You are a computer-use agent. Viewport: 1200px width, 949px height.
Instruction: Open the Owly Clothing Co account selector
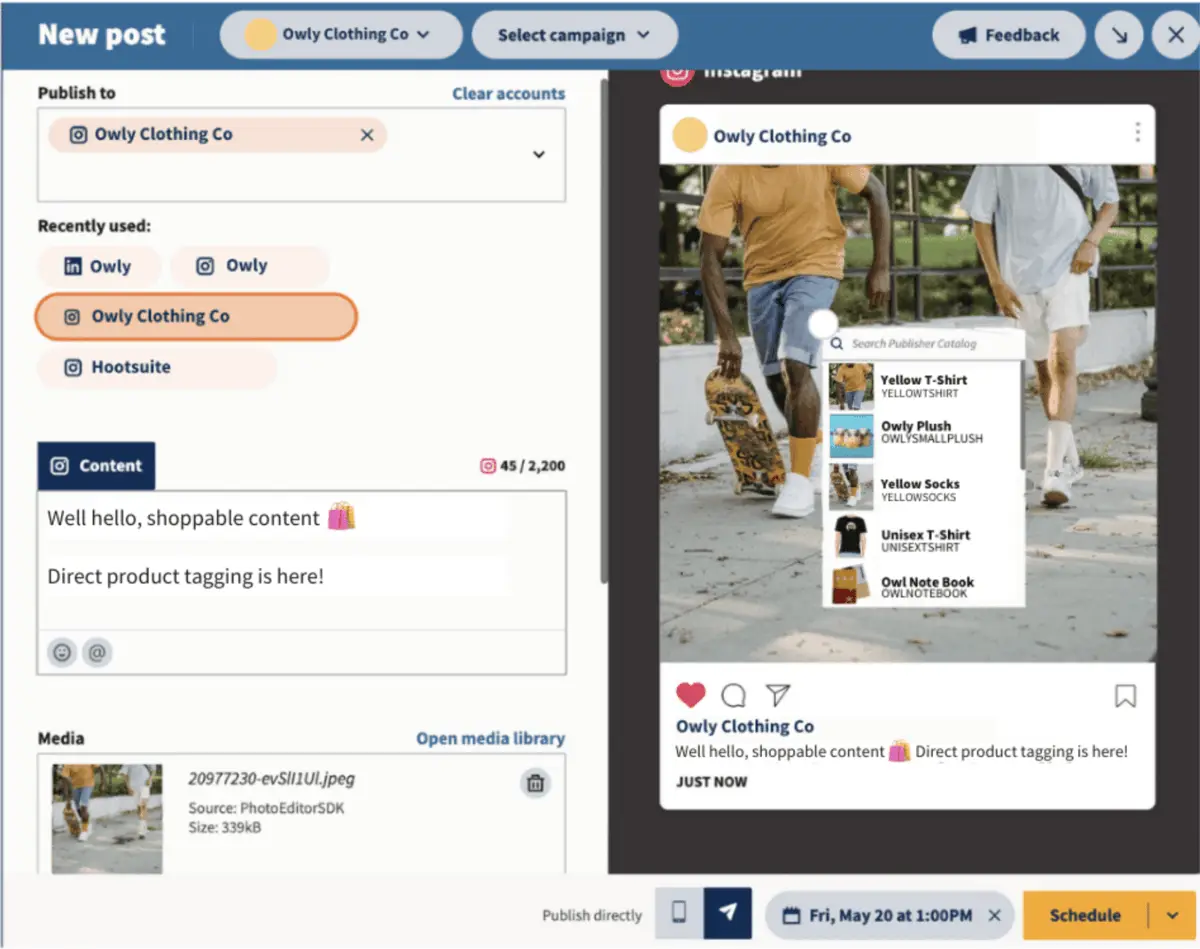pyautogui.click(x=340, y=34)
